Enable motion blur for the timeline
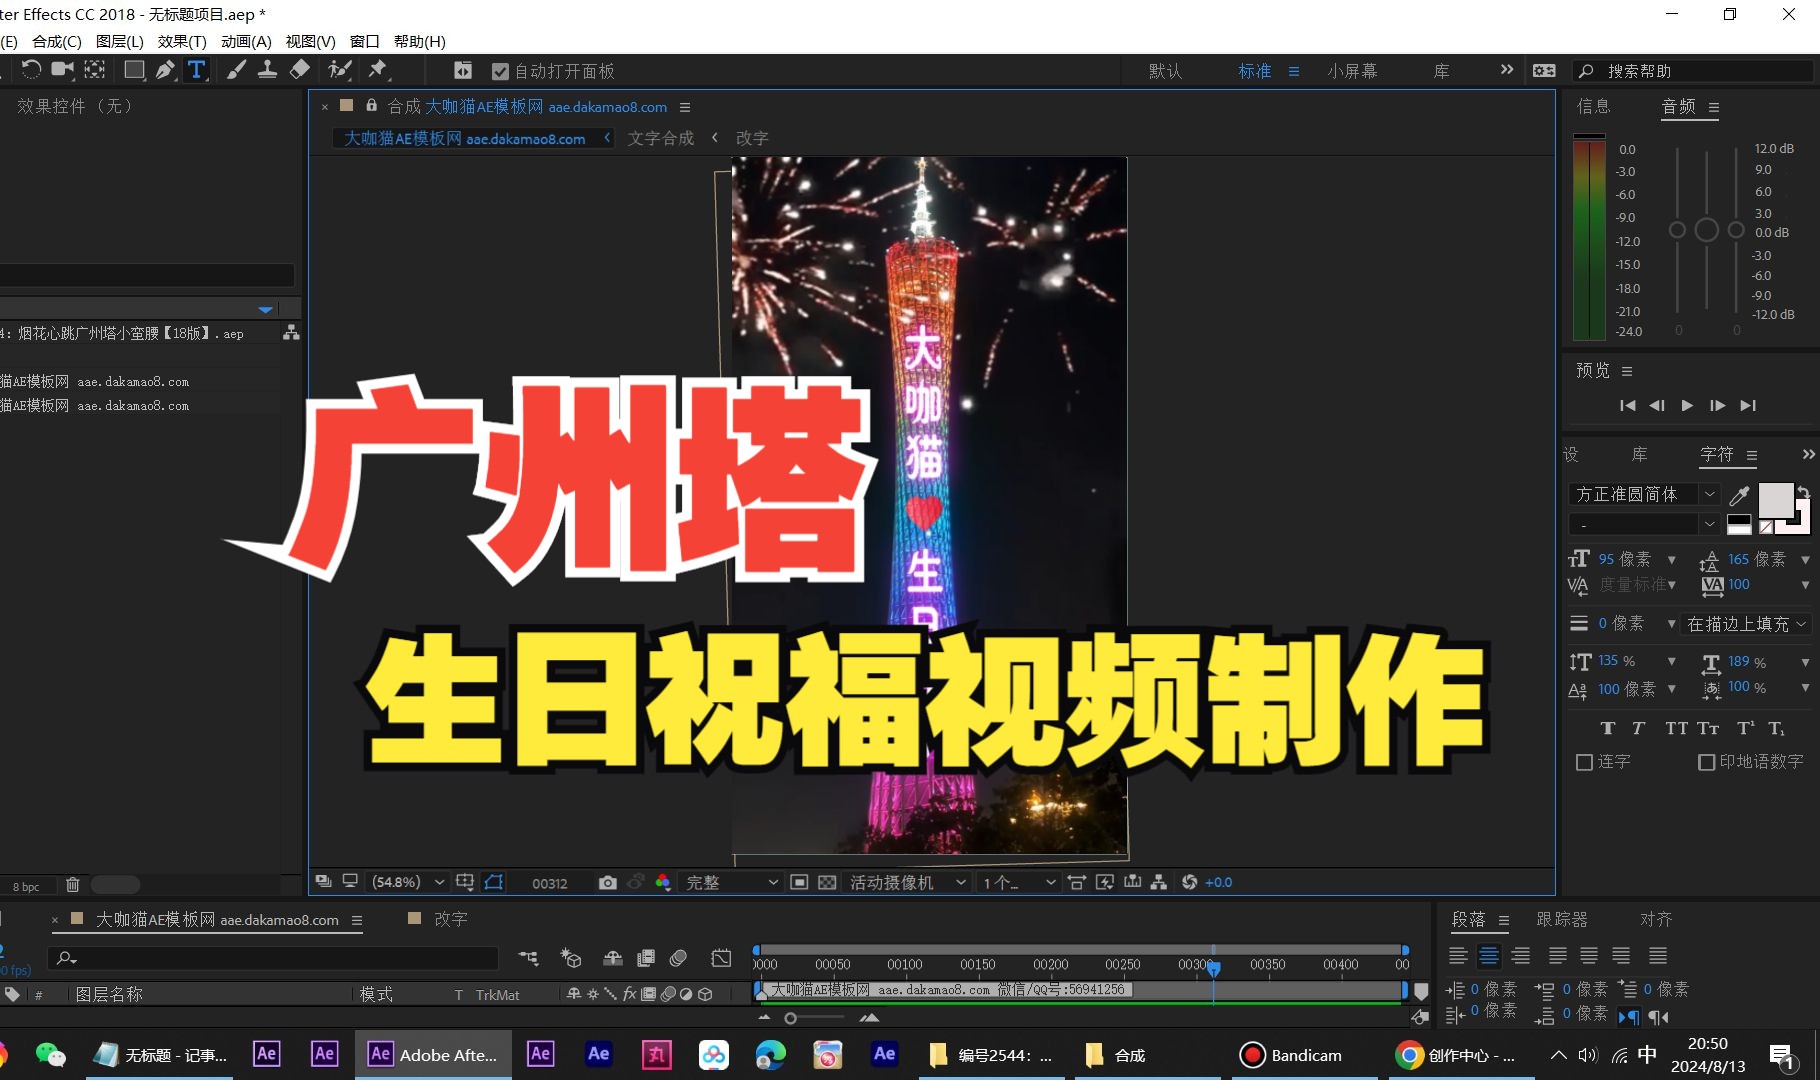Image resolution: width=1820 pixels, height=1080 pixels. click(x=679, y=958)
